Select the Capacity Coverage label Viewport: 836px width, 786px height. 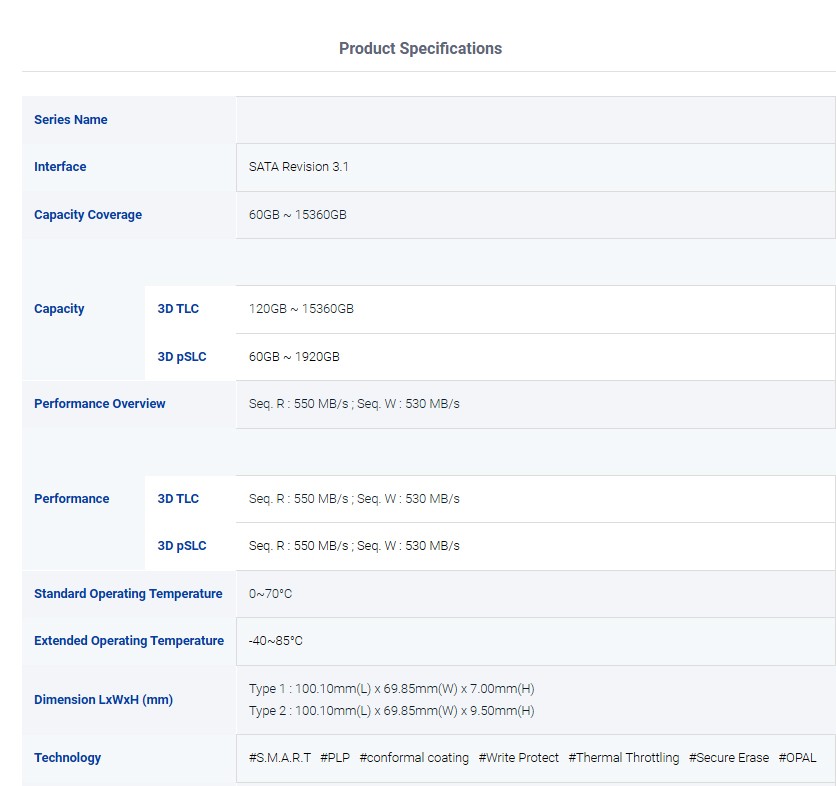point(88,215)
